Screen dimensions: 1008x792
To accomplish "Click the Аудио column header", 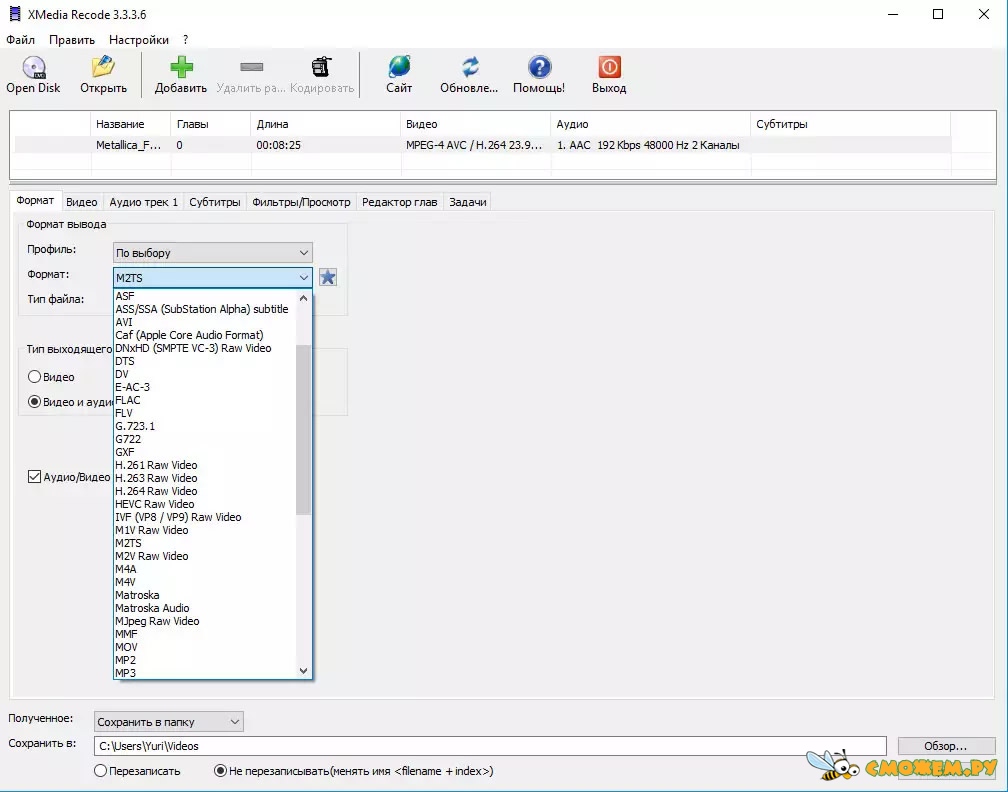I will (650, 124).
